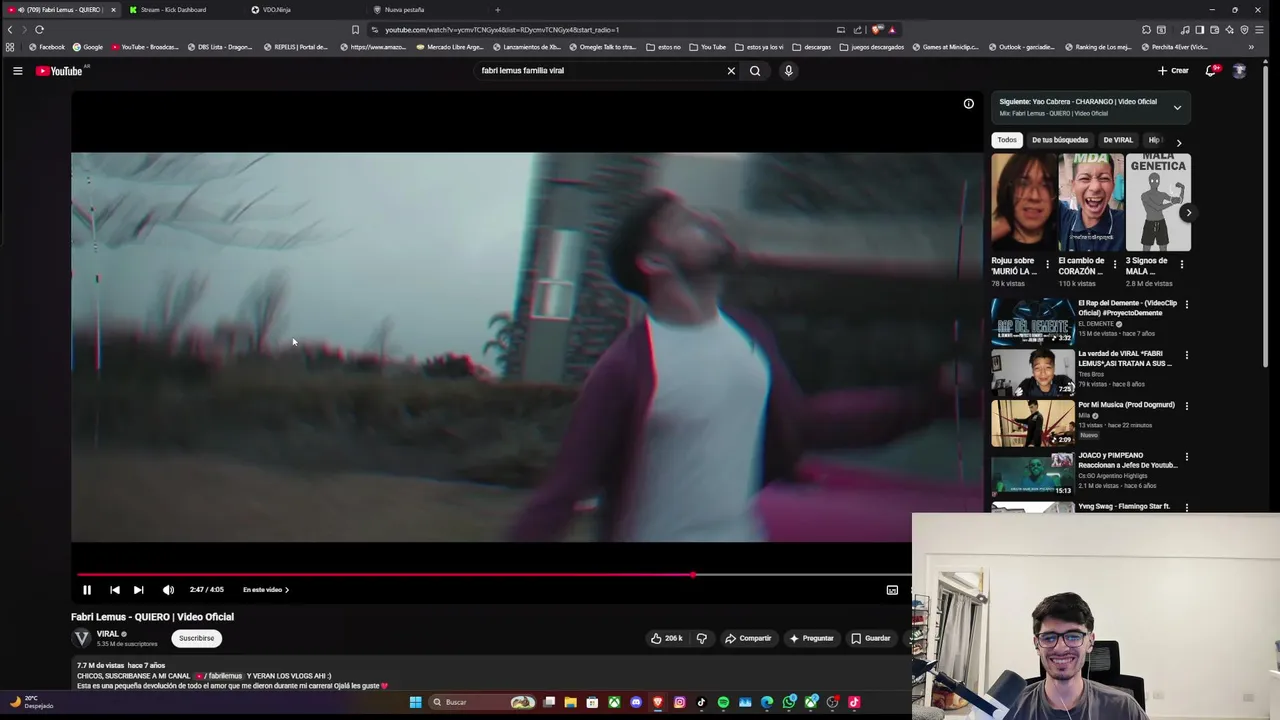Click the Crear button

pyautogui.click(x=1173, y=71)
